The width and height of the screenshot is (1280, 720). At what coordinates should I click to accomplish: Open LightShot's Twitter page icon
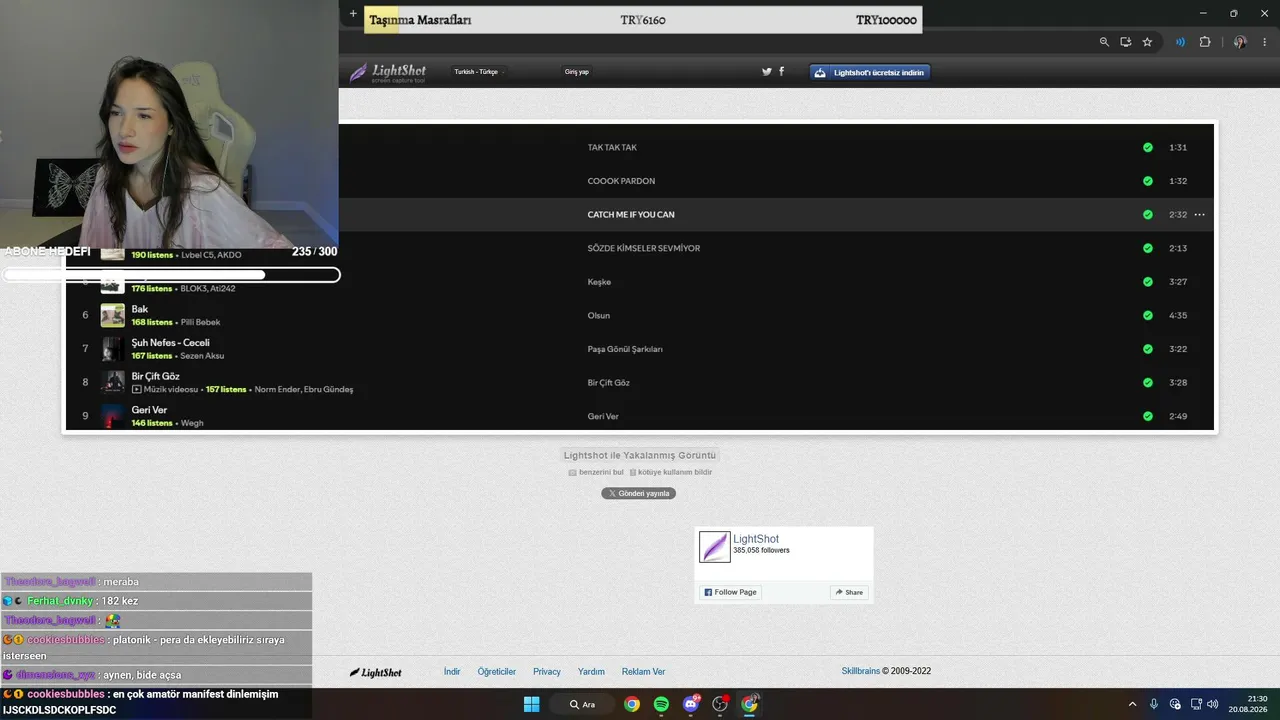767,72
